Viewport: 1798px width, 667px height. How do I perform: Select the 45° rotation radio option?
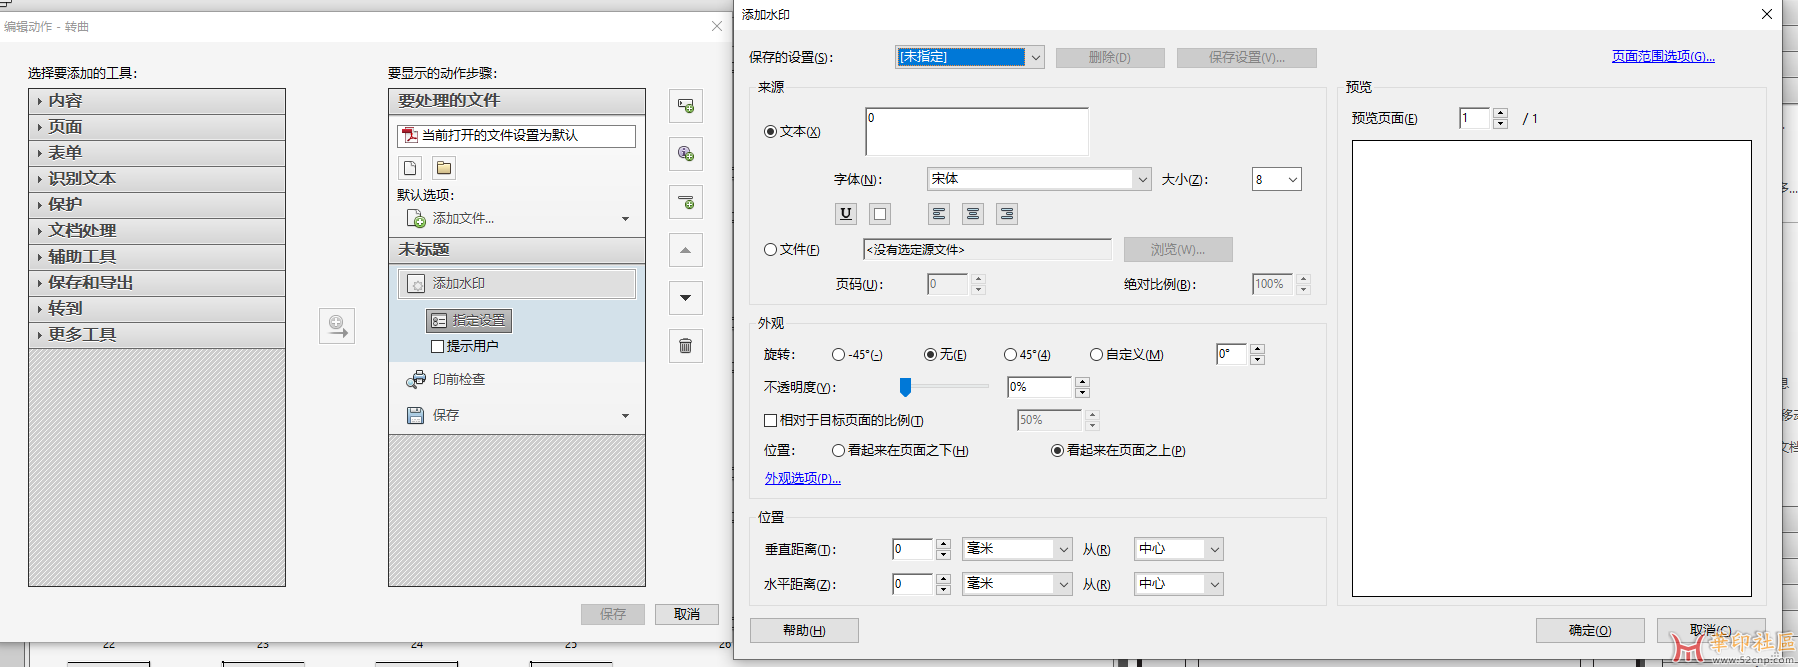click(x=1010, y=355)
